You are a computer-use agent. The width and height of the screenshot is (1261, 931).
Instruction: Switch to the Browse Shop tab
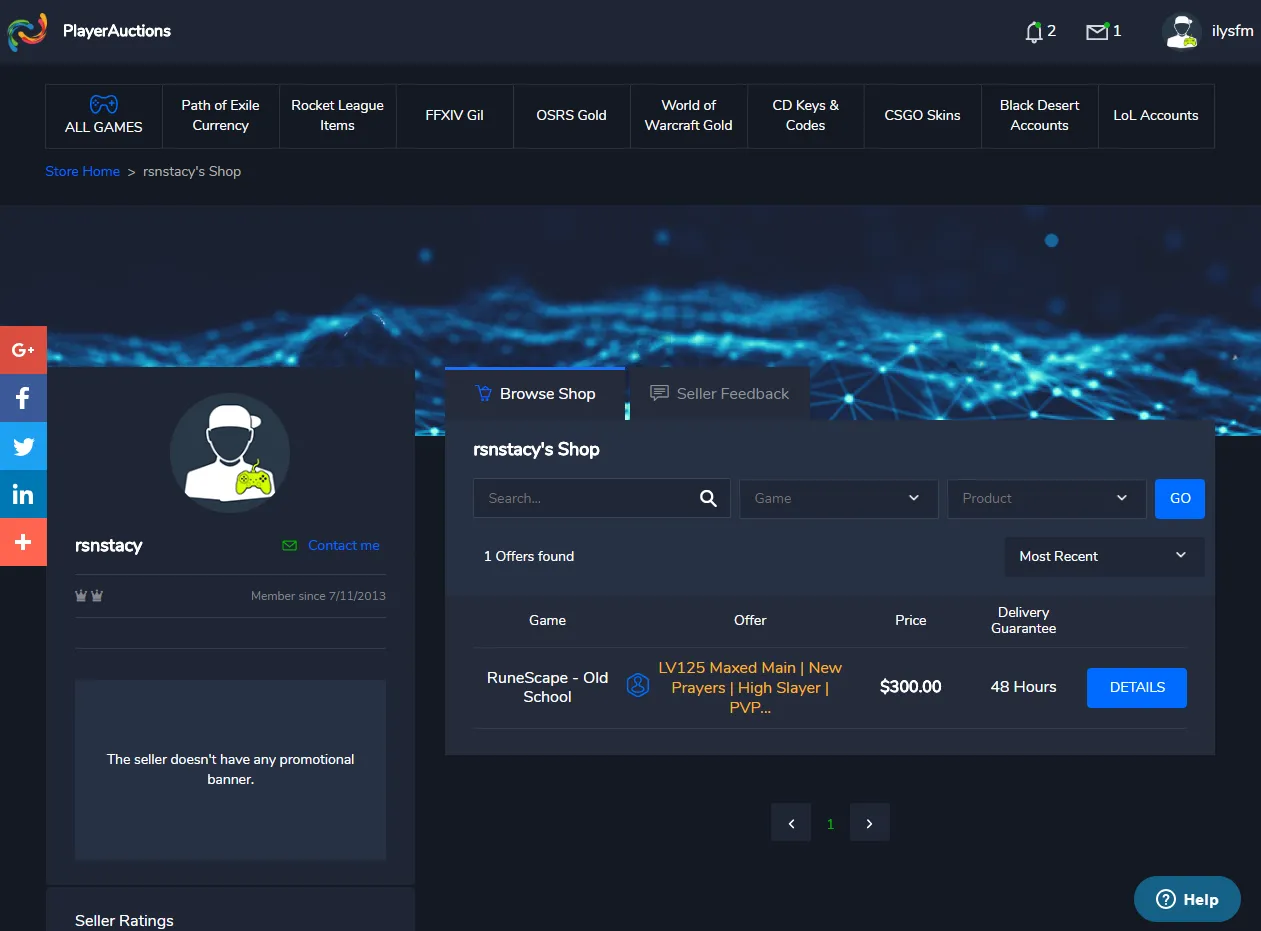[535, 394]
